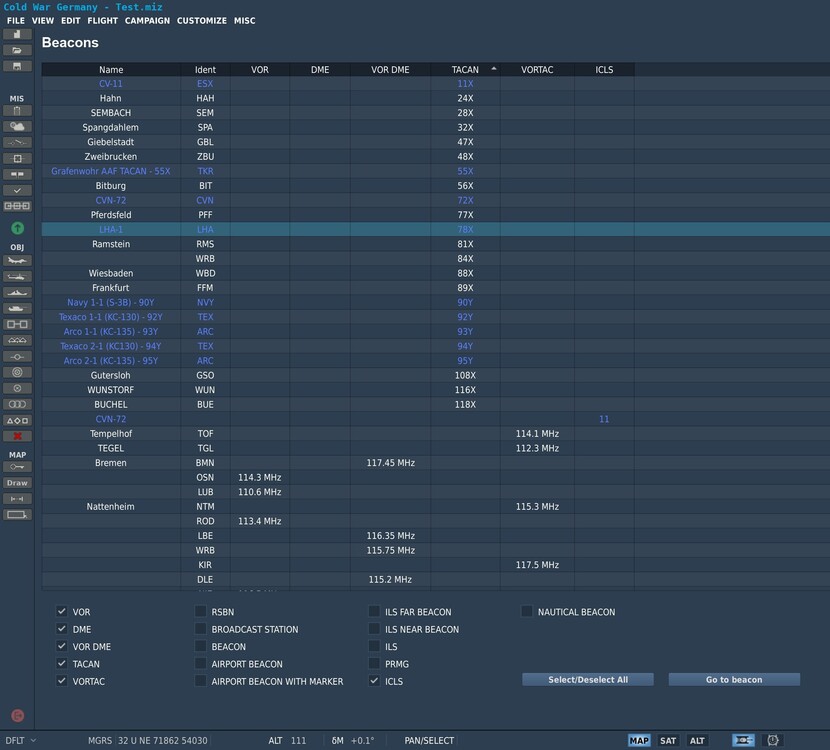Select the Ramstein beacon row
This screenshot has height=750, width=830.
tap(436, 244)
